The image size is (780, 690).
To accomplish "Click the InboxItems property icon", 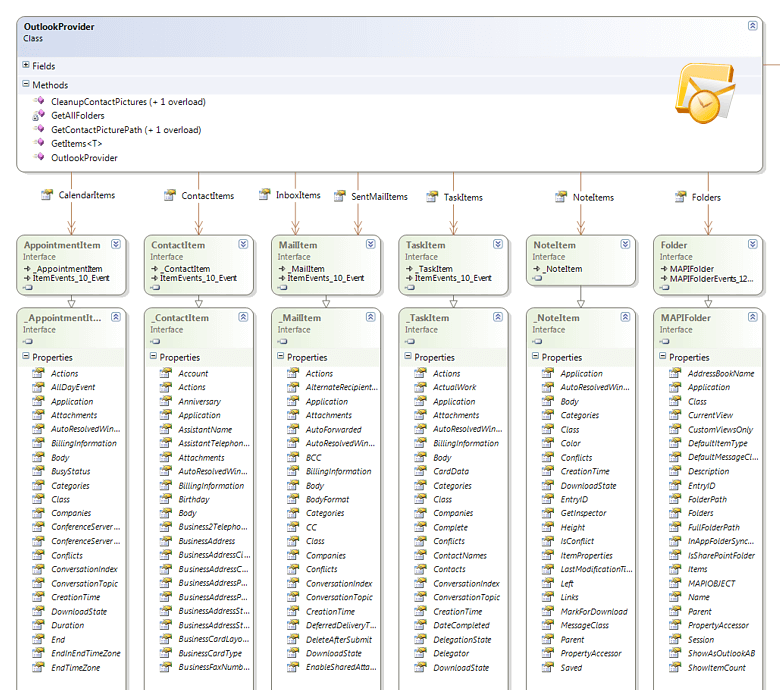I will [x=264, y=194].
